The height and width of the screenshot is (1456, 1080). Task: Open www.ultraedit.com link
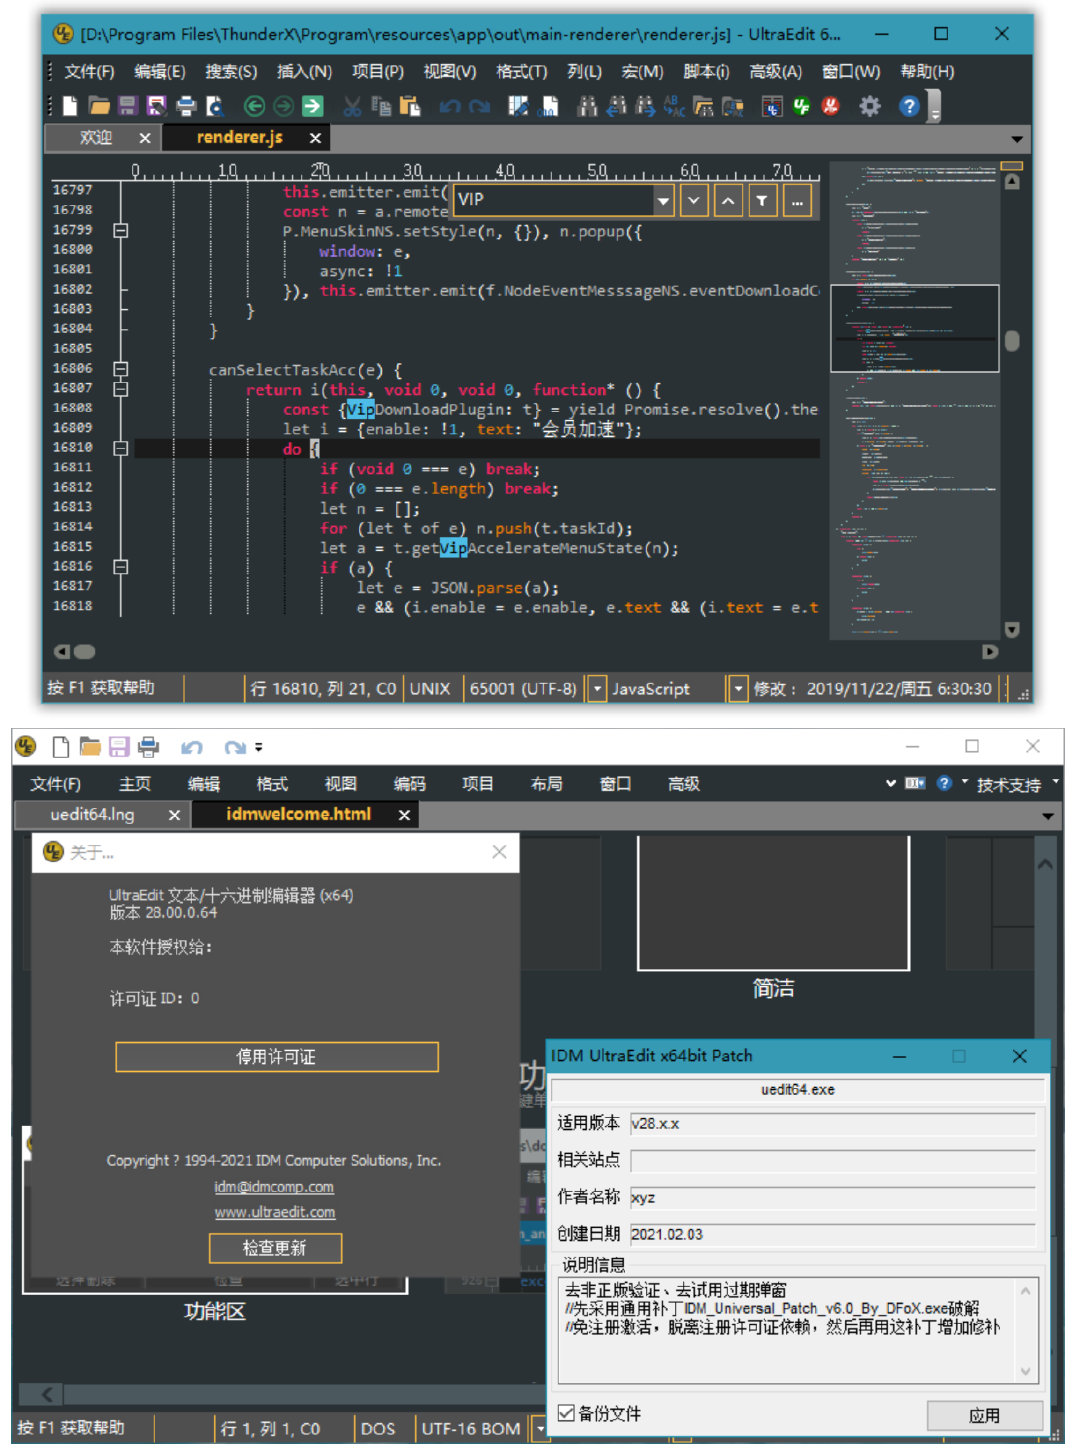point(275,1212)
